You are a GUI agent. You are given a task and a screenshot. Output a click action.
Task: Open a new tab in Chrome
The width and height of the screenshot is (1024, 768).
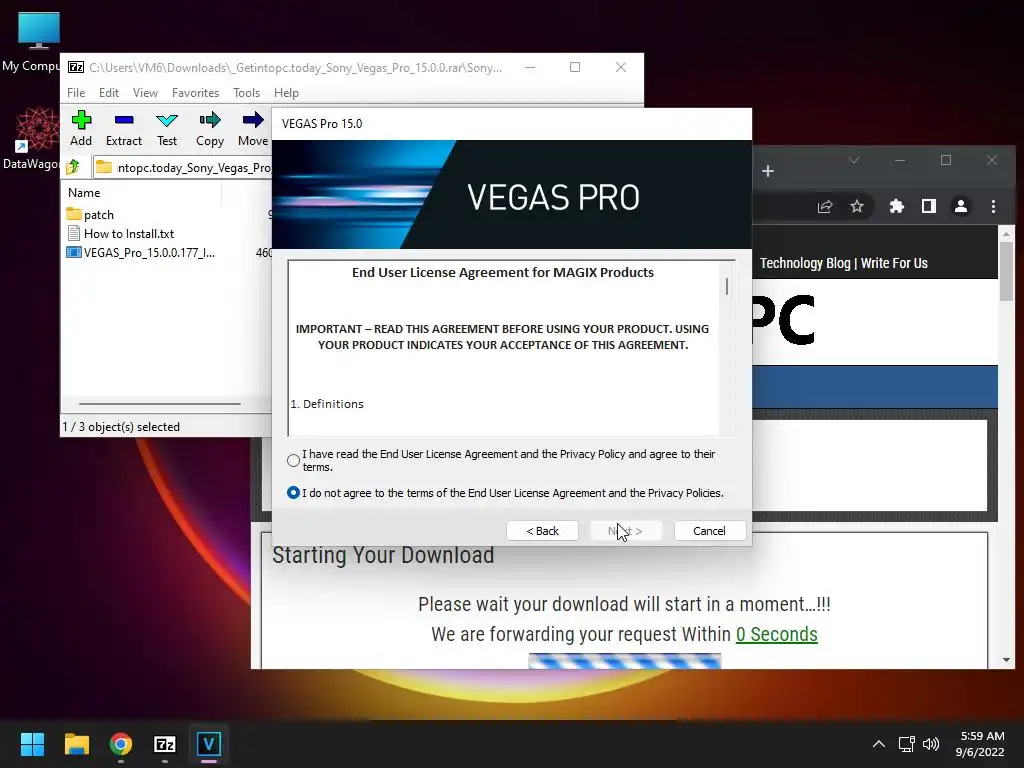pos(768,171)
